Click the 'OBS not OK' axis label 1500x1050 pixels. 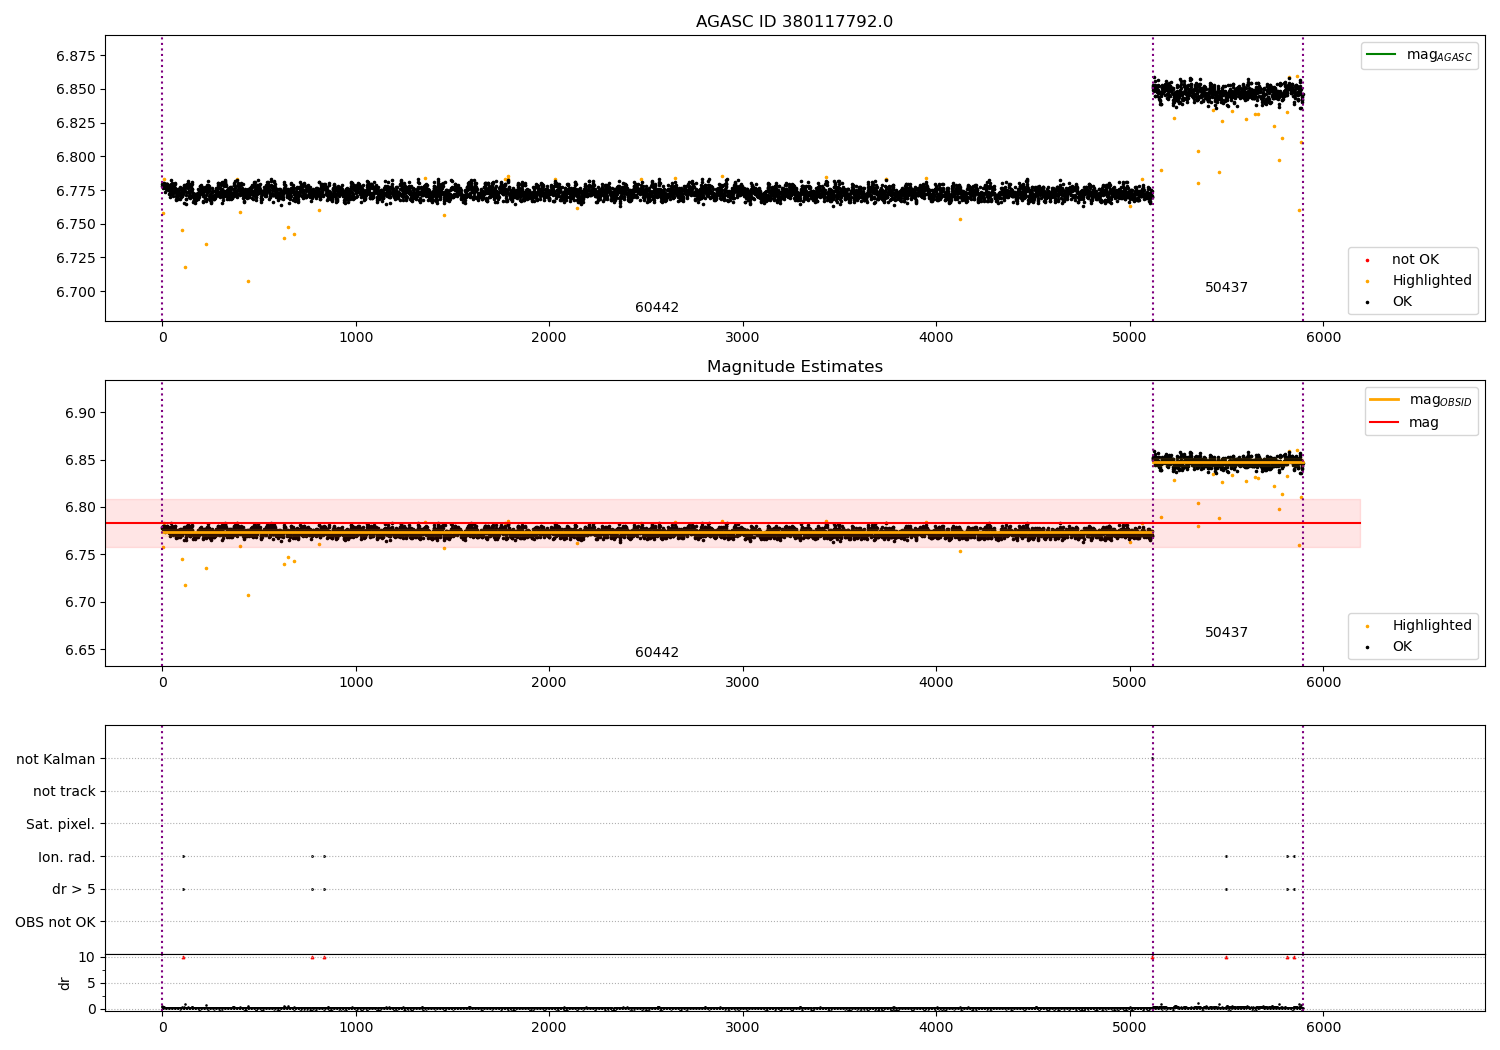[x=56, y=922]
